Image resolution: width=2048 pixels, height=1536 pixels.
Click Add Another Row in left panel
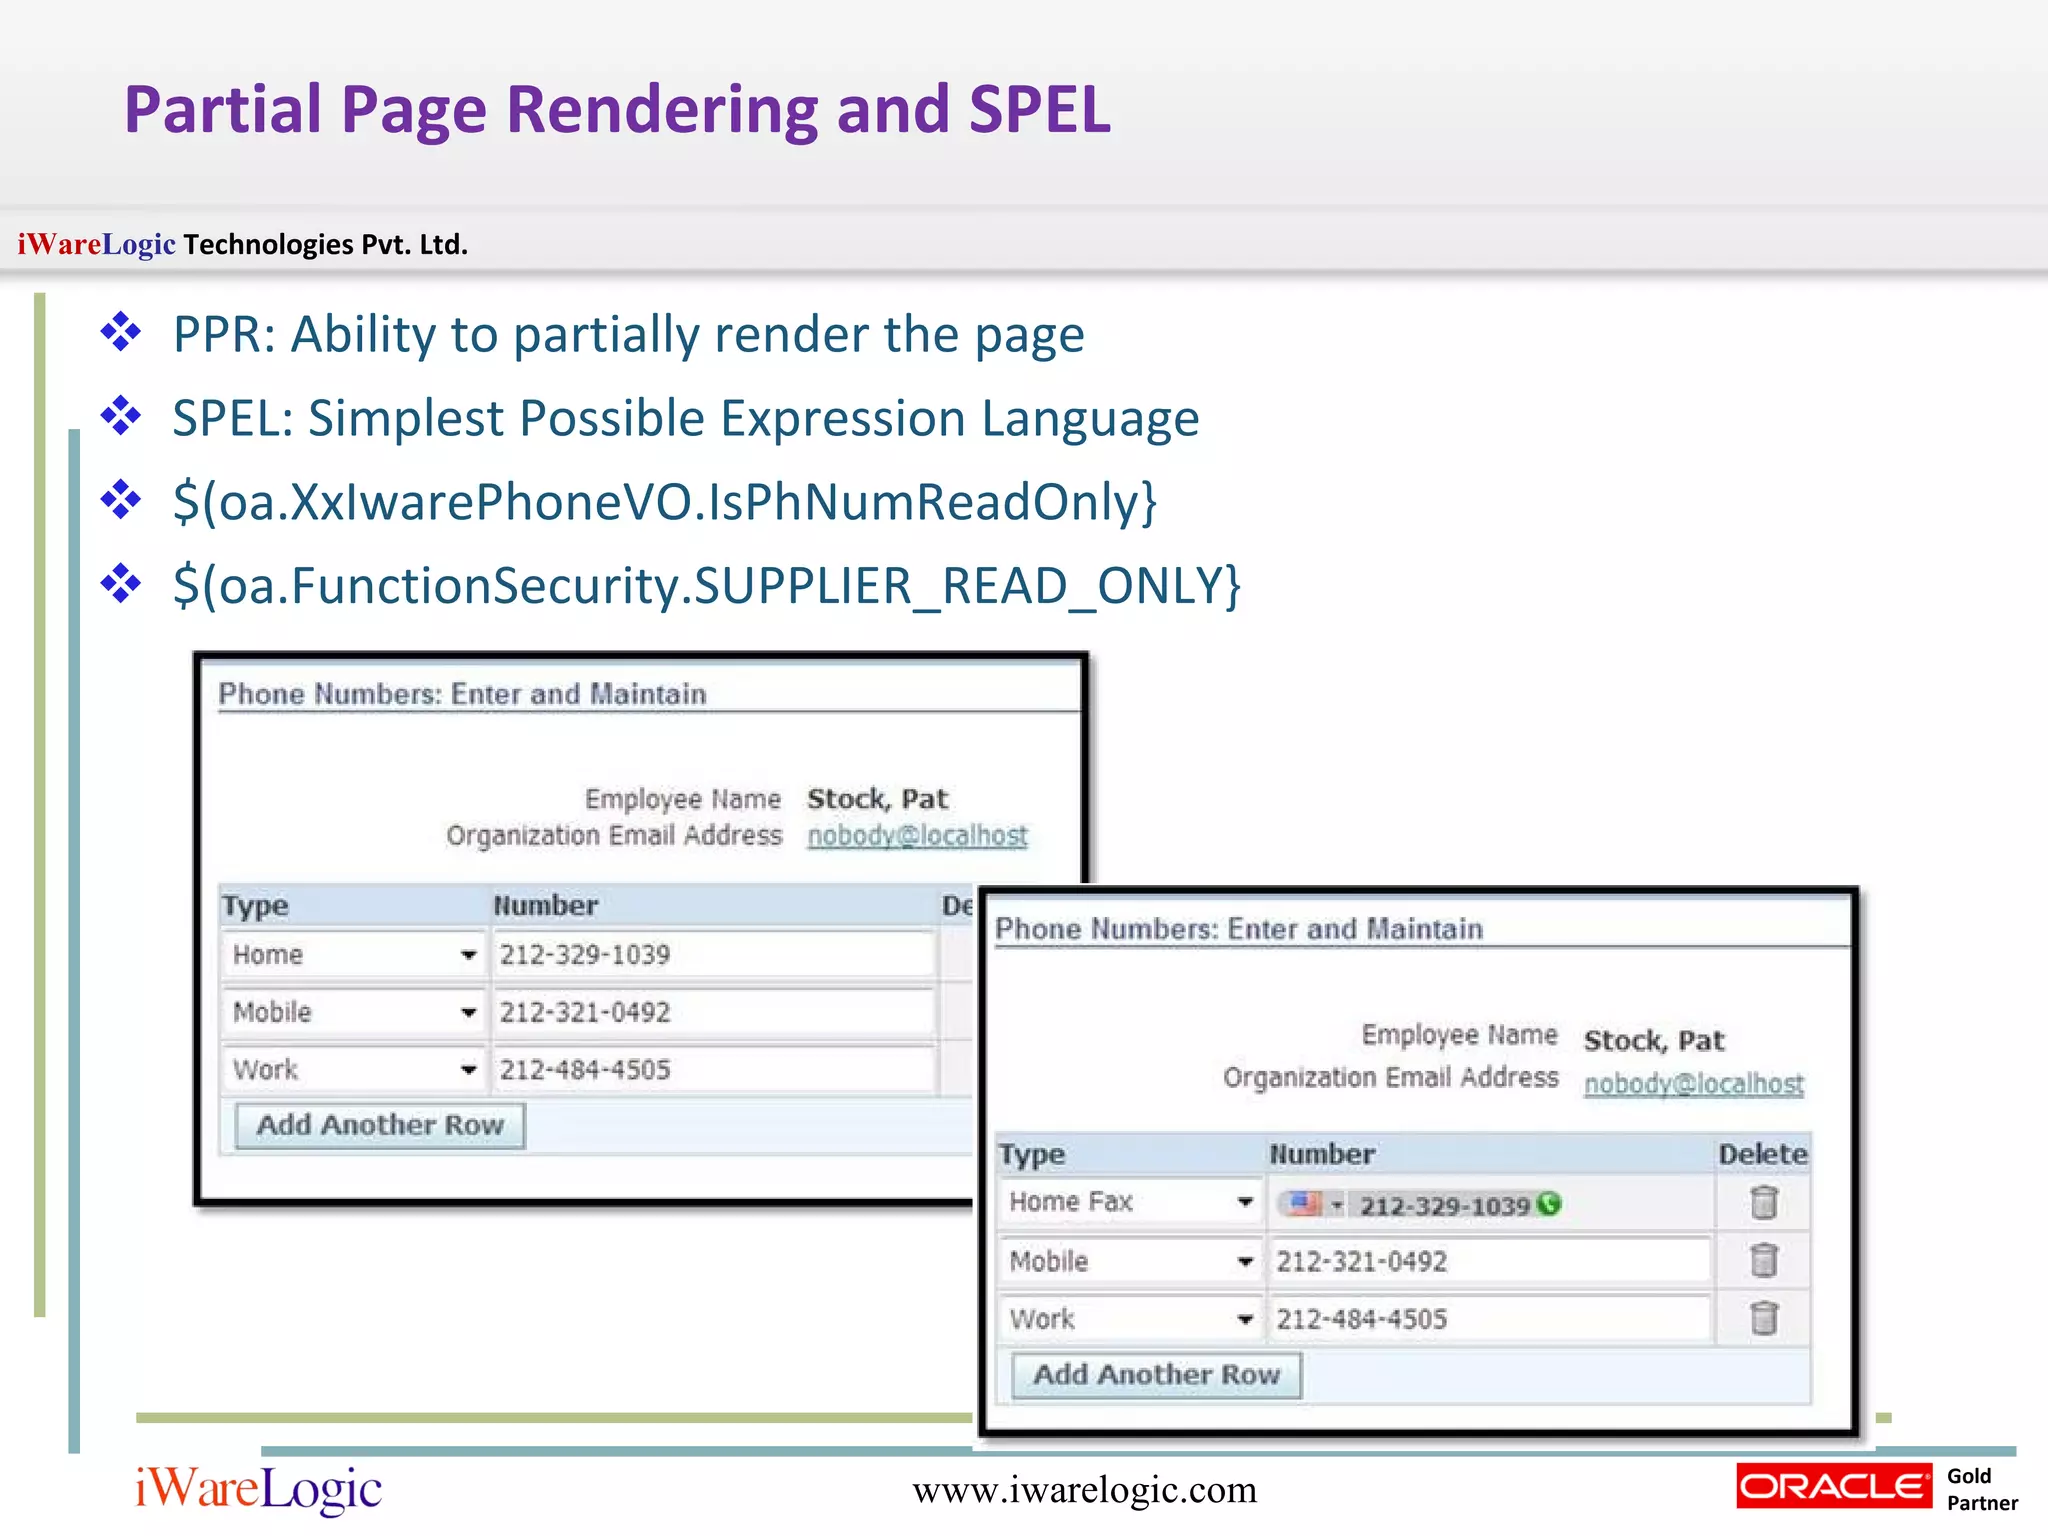point(380,1125)
